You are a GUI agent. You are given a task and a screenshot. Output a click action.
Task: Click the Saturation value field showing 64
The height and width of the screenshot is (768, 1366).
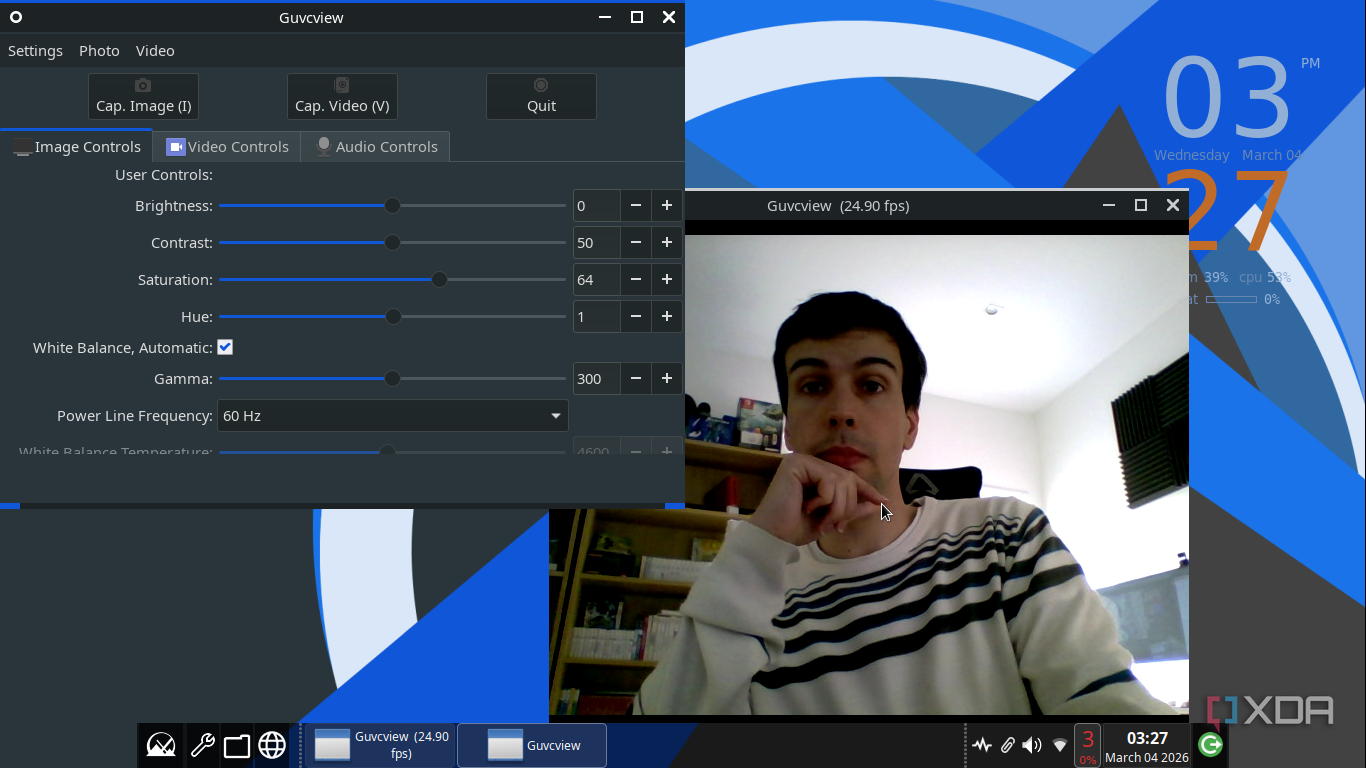pyautogui.click(x=597, y=280)
